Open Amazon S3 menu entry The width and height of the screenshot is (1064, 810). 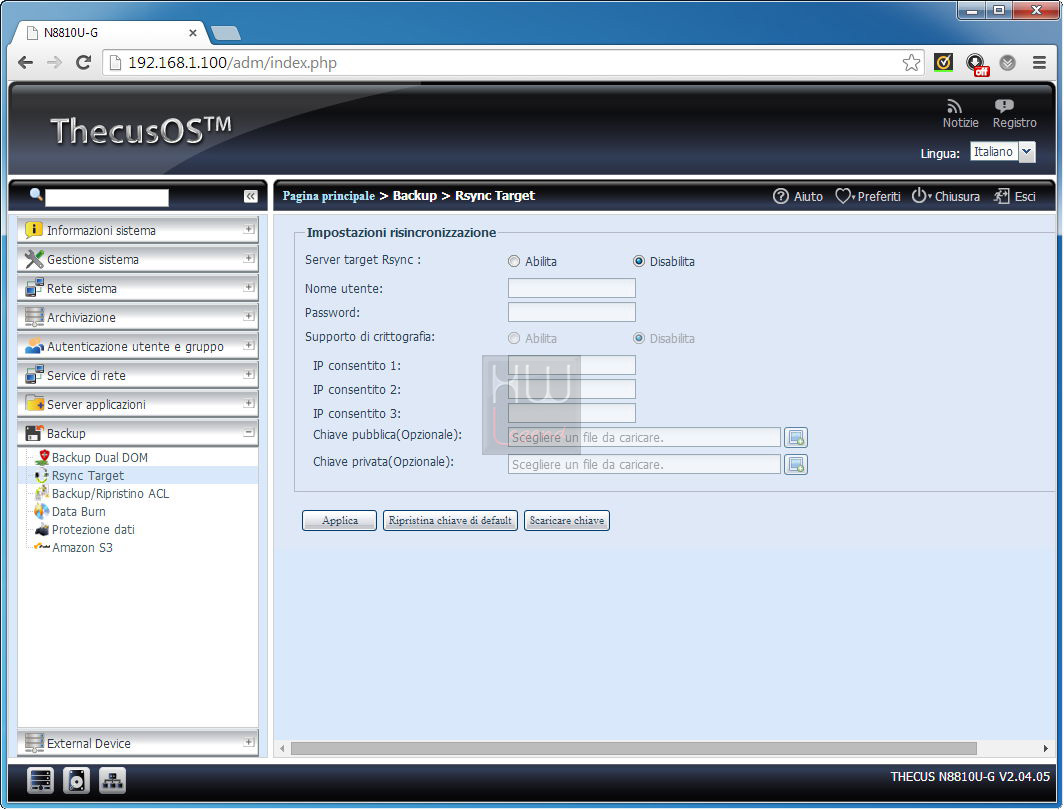coord(82,547)
